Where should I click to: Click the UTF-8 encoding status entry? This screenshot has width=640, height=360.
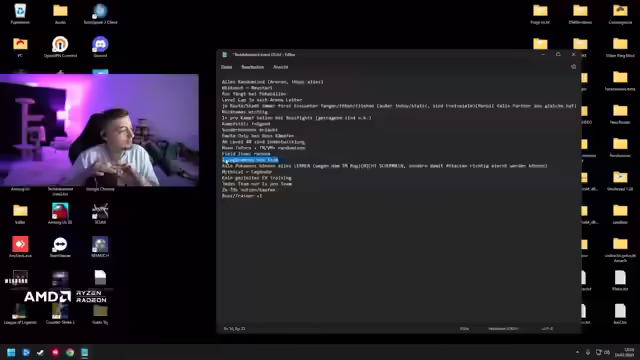547,329
